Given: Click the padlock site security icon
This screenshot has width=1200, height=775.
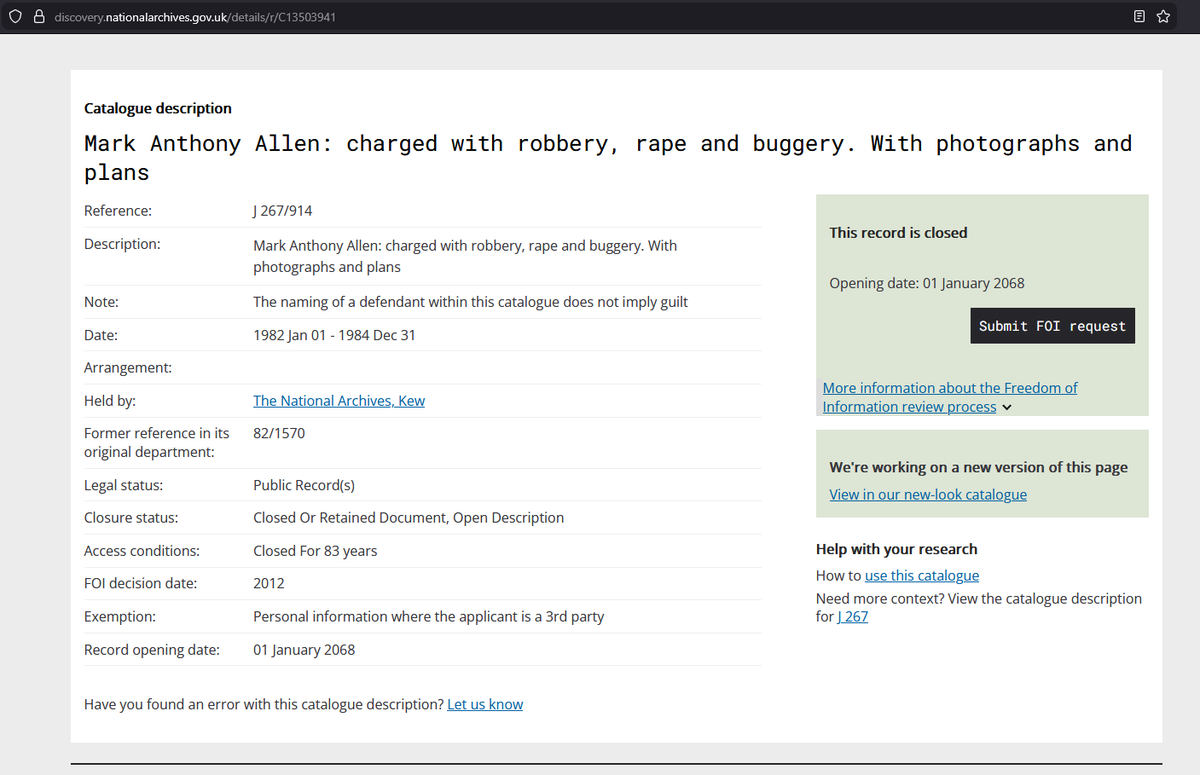Looking at the screenshot, I should point(40,17).
